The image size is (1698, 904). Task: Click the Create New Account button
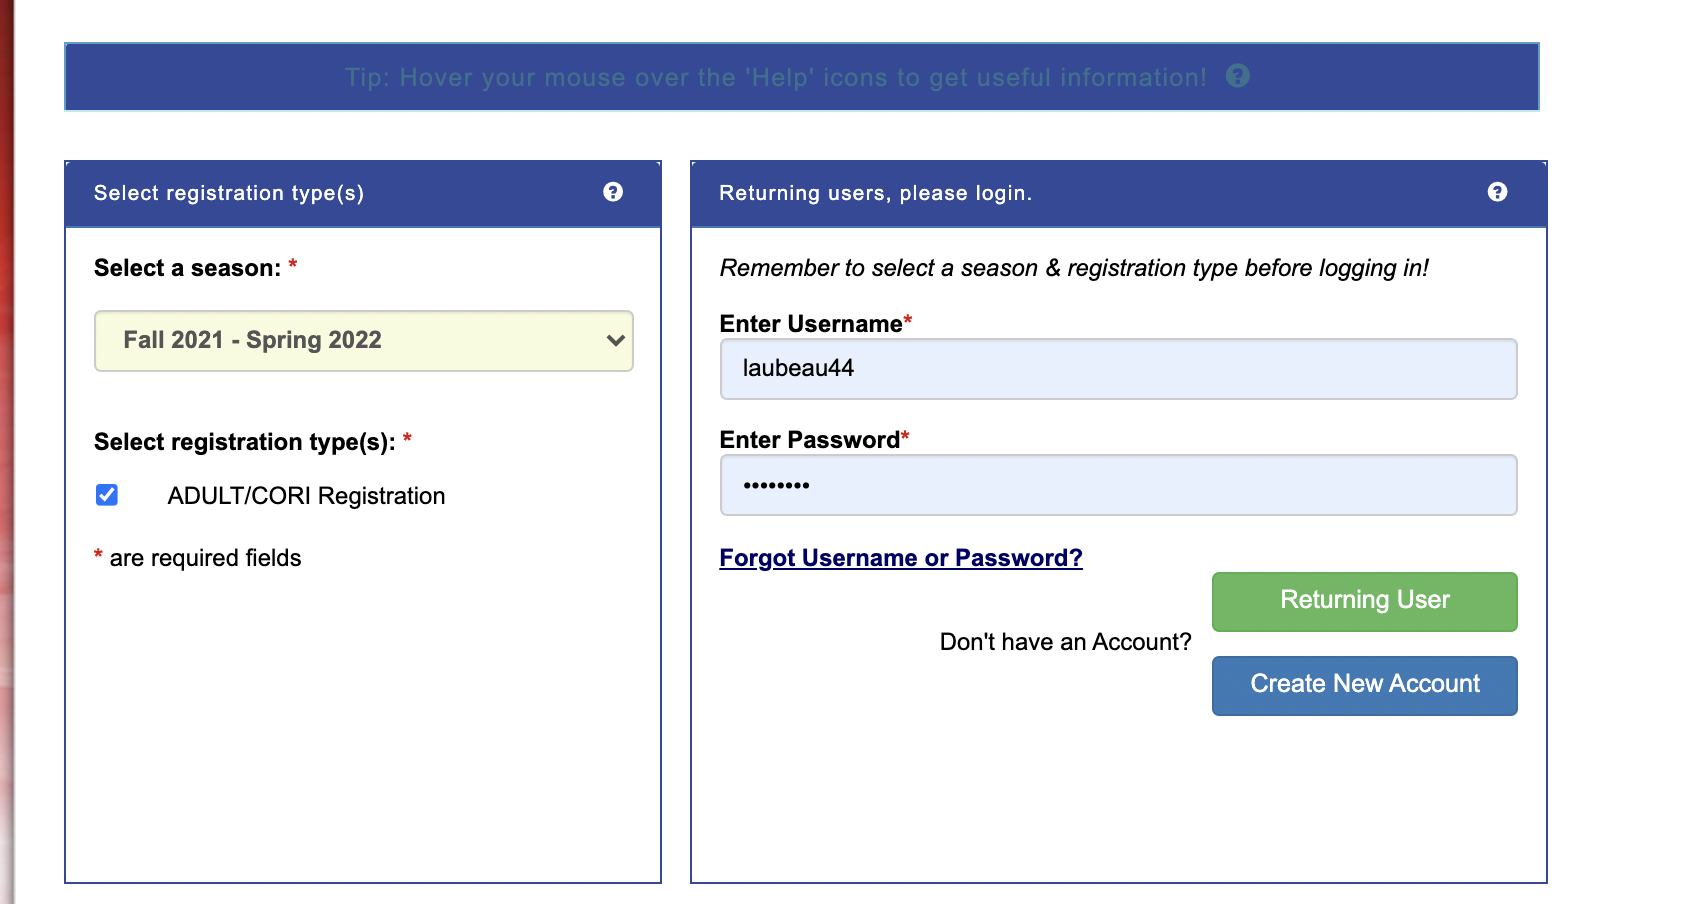point(1365,686)
